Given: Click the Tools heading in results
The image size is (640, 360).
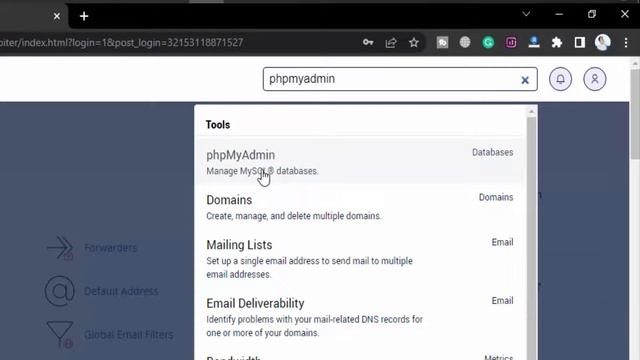Looking at the screenshot, I should (218, 124).
